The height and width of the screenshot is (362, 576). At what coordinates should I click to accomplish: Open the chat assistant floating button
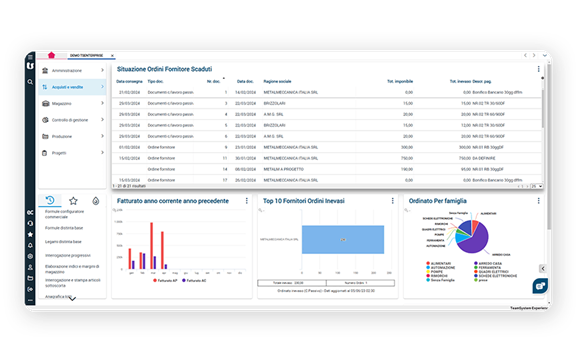[540, 286]
